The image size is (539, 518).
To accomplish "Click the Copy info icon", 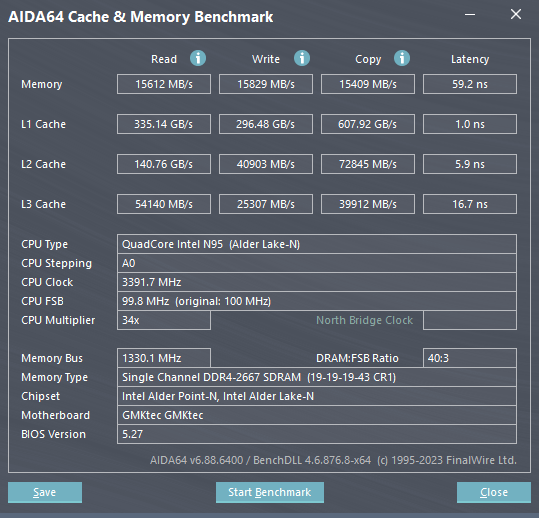I will tap(402, 58).
